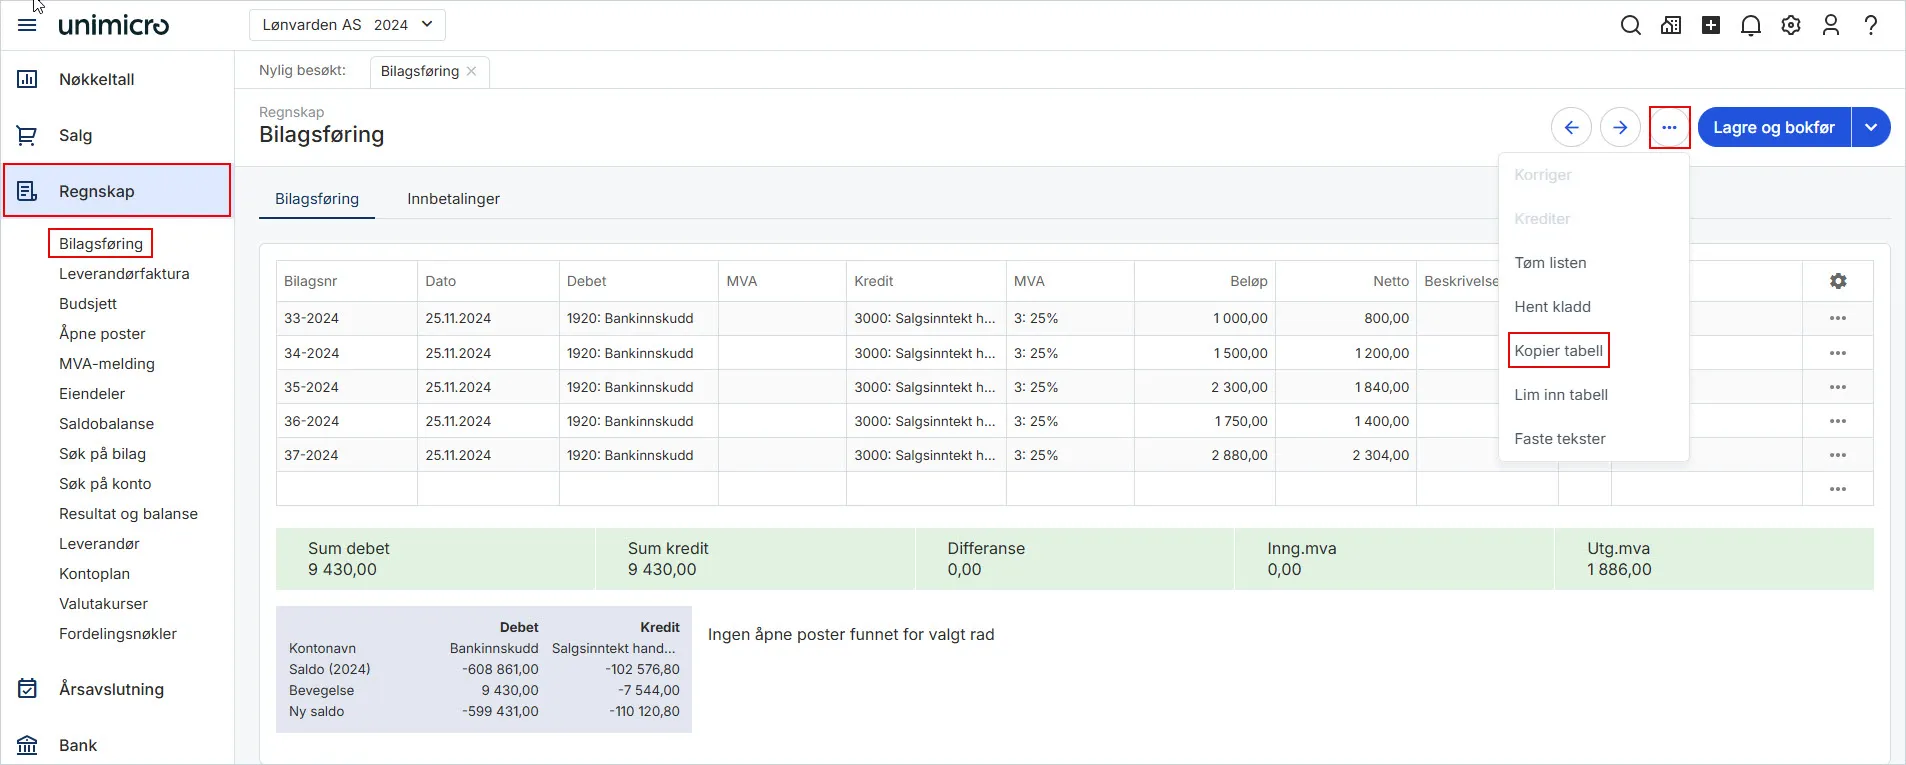The width and height of the screenshot is (1906, 765).
Task: Open Søk på bilag in the sidebar
Action: tap(102, 454)
